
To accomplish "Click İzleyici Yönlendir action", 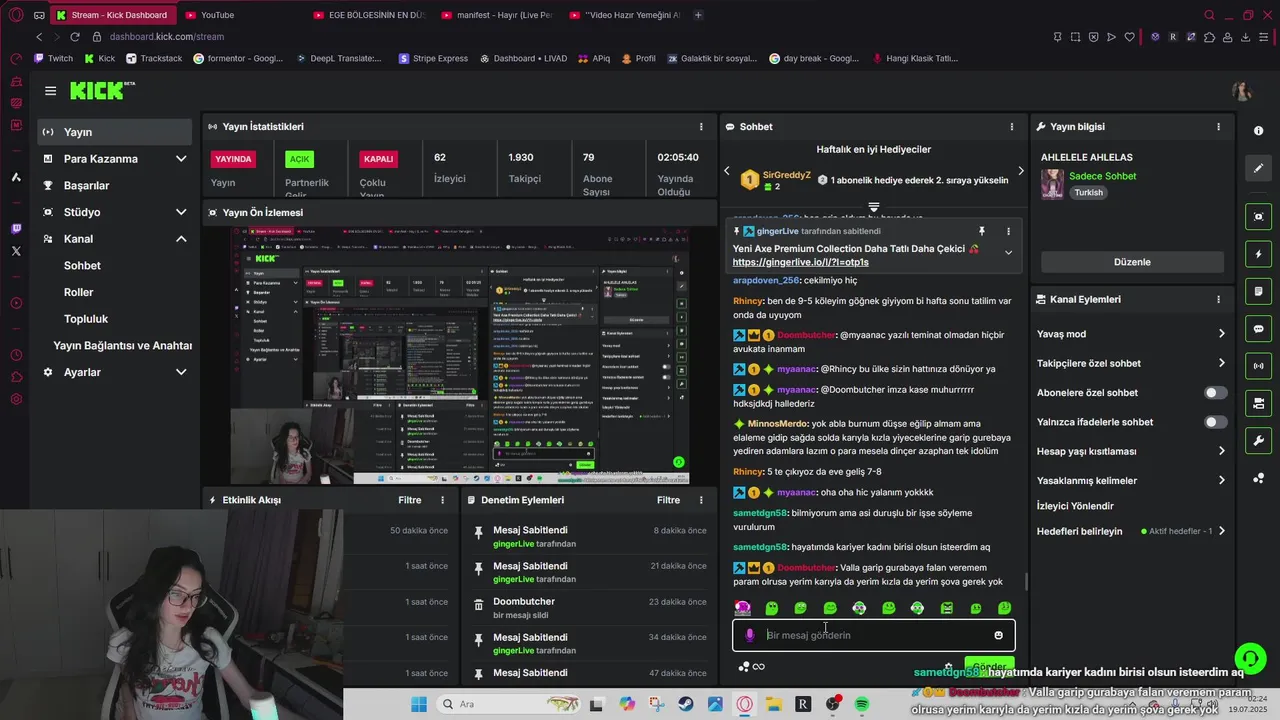I will [x=1075, y=506].
